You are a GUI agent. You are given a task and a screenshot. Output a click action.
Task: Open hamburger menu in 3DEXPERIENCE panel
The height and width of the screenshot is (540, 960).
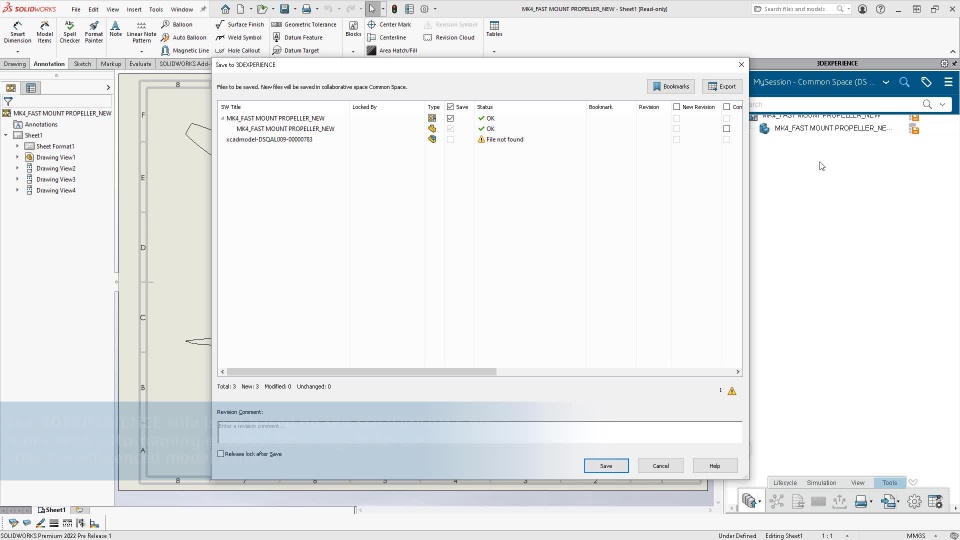point(948,82)
